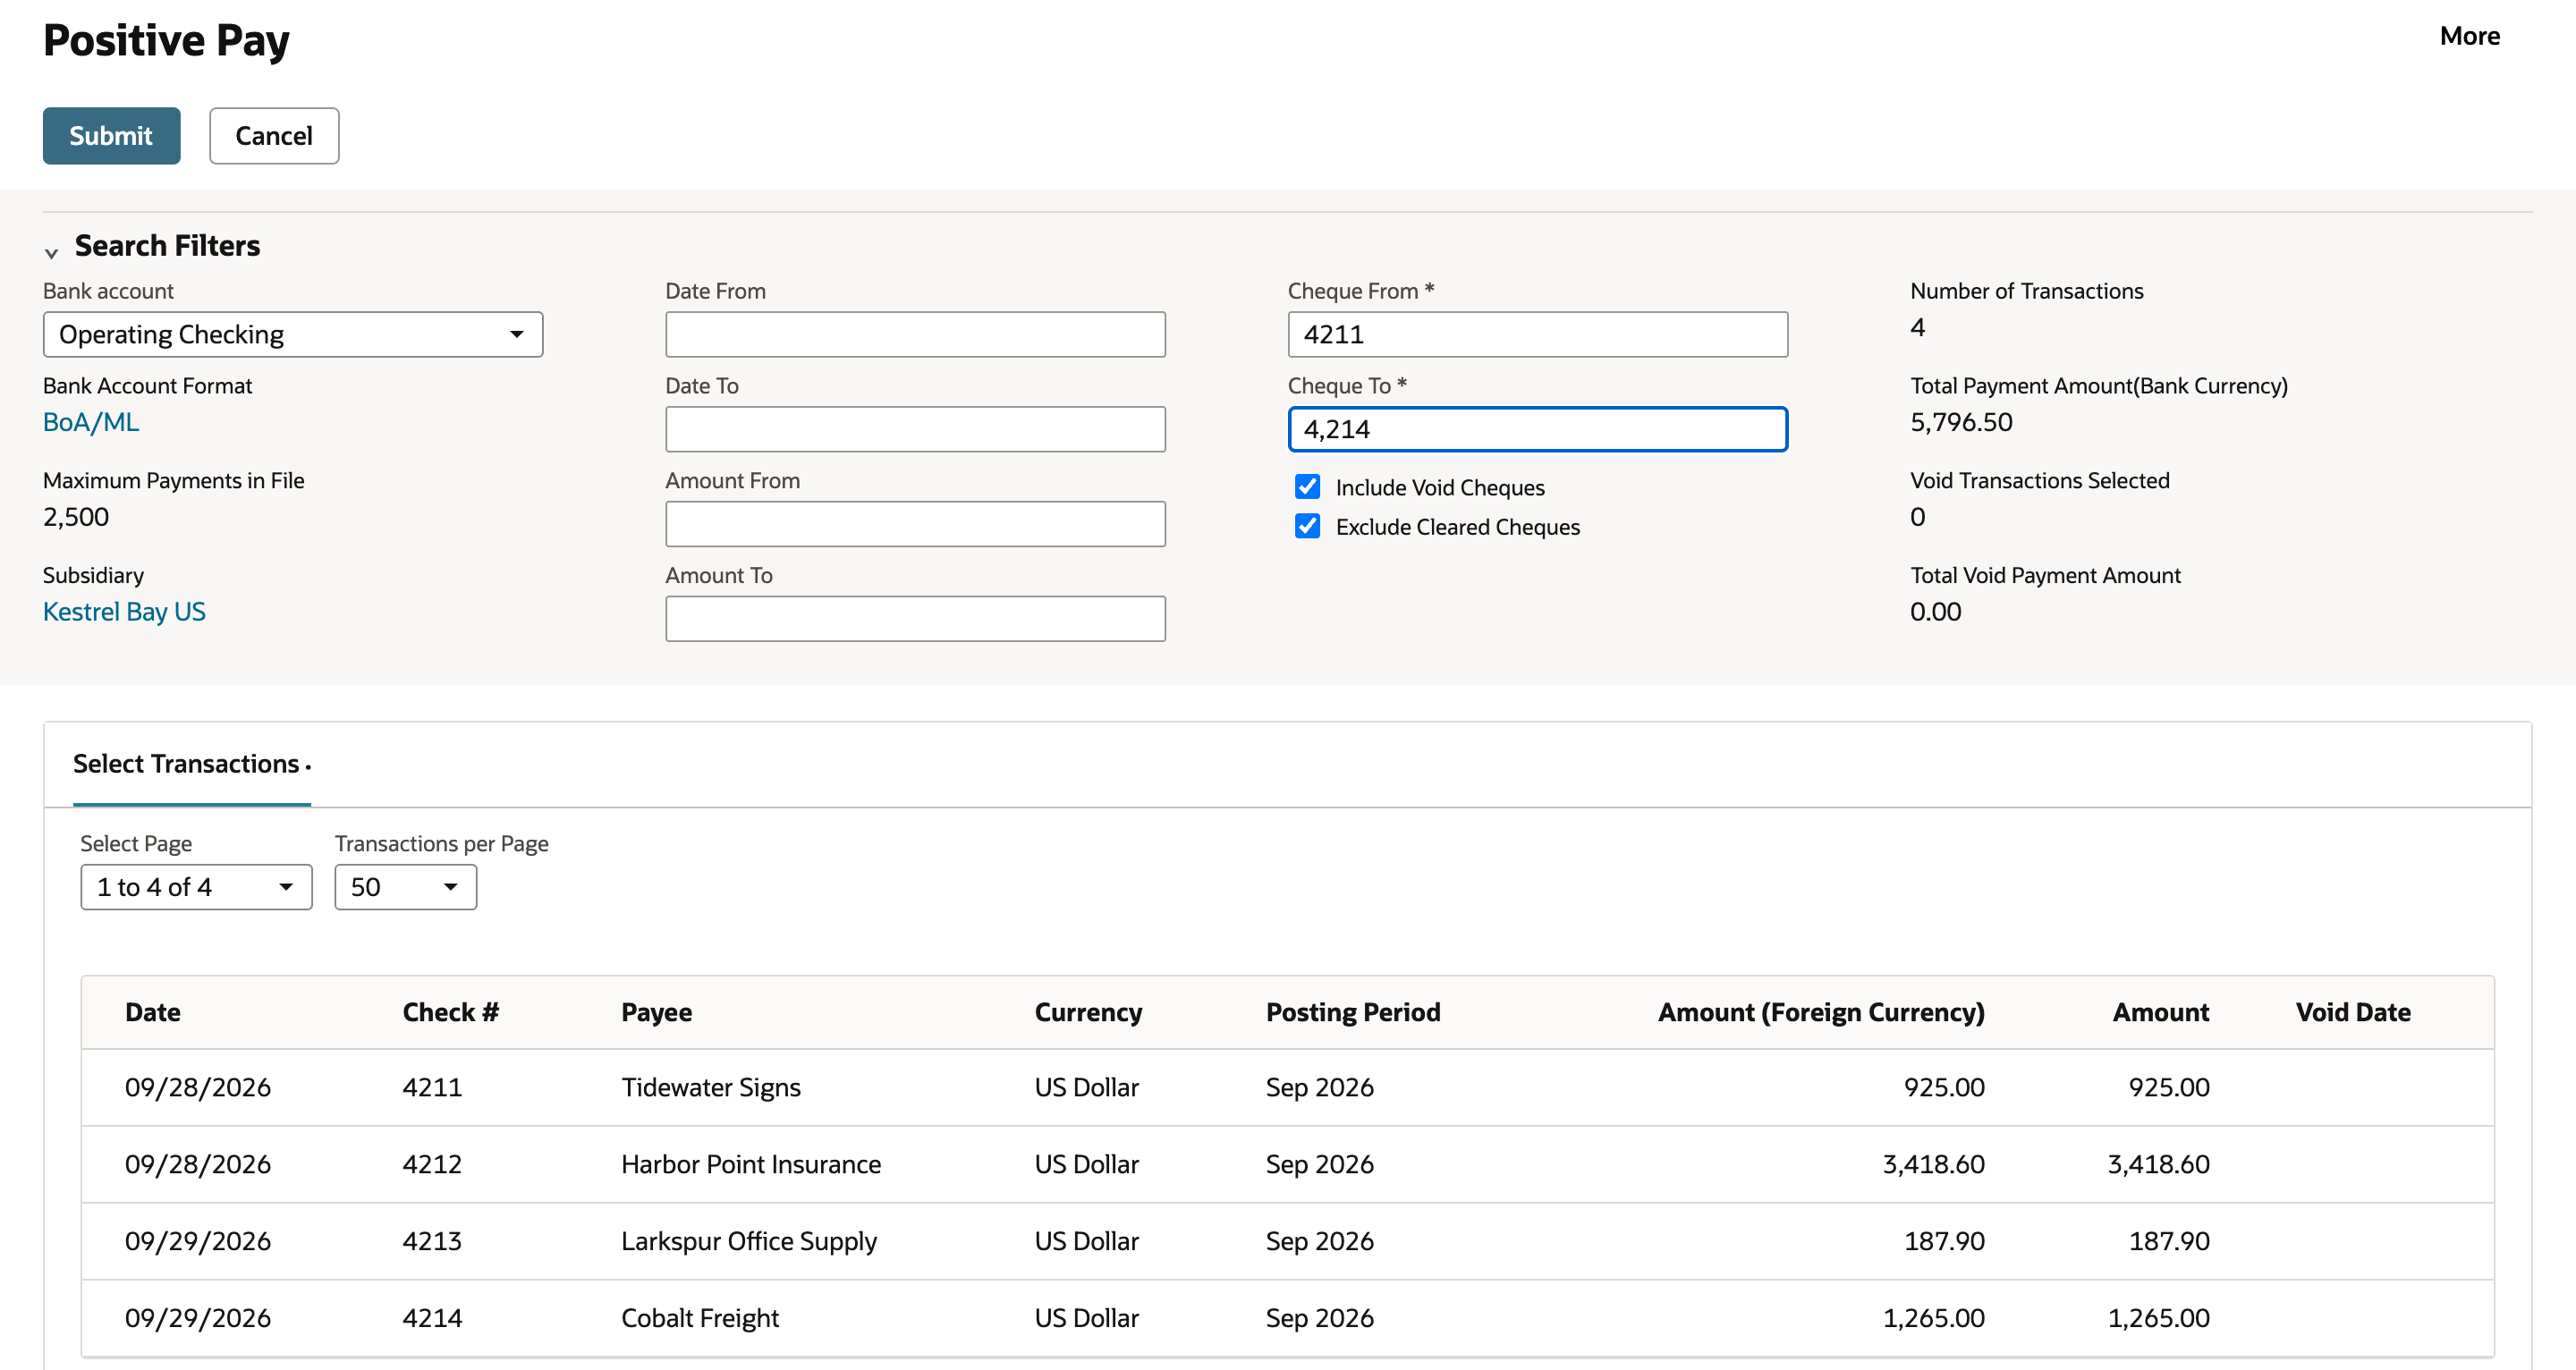
Task: Select the Select Transactions tab
Action: [x=191, y=764]
